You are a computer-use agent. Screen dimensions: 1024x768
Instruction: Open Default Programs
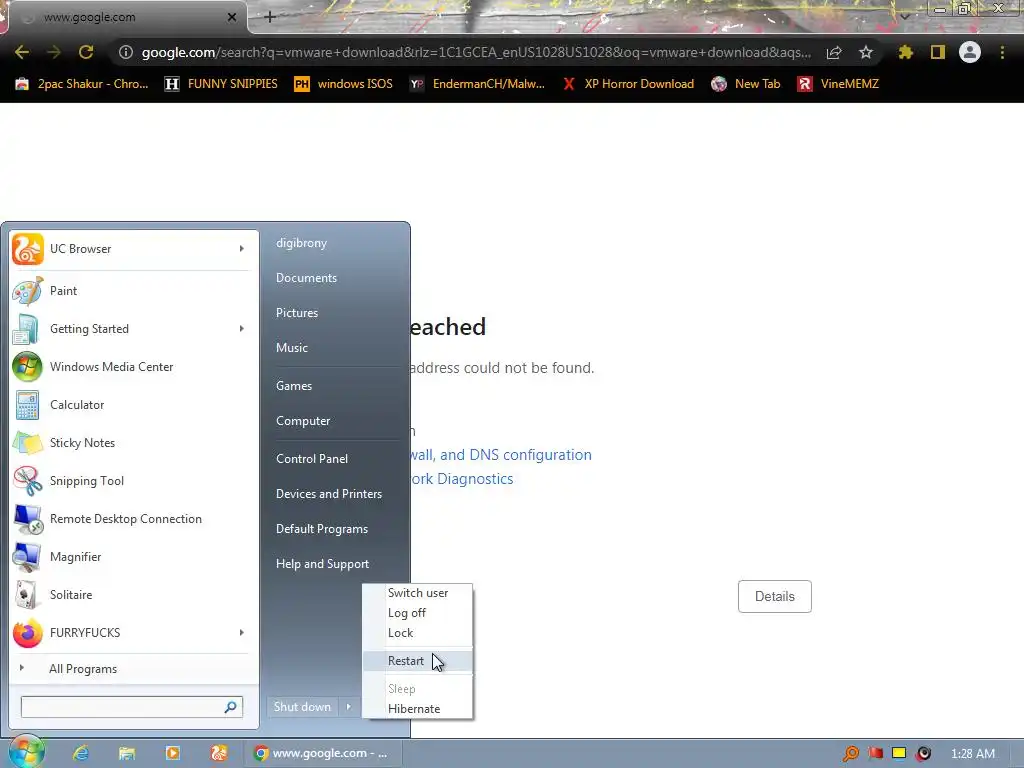322,529
